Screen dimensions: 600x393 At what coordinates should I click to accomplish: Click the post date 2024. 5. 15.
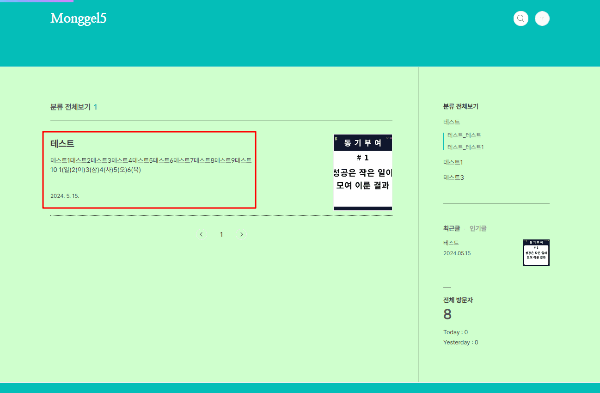click(x=65, y=196)
